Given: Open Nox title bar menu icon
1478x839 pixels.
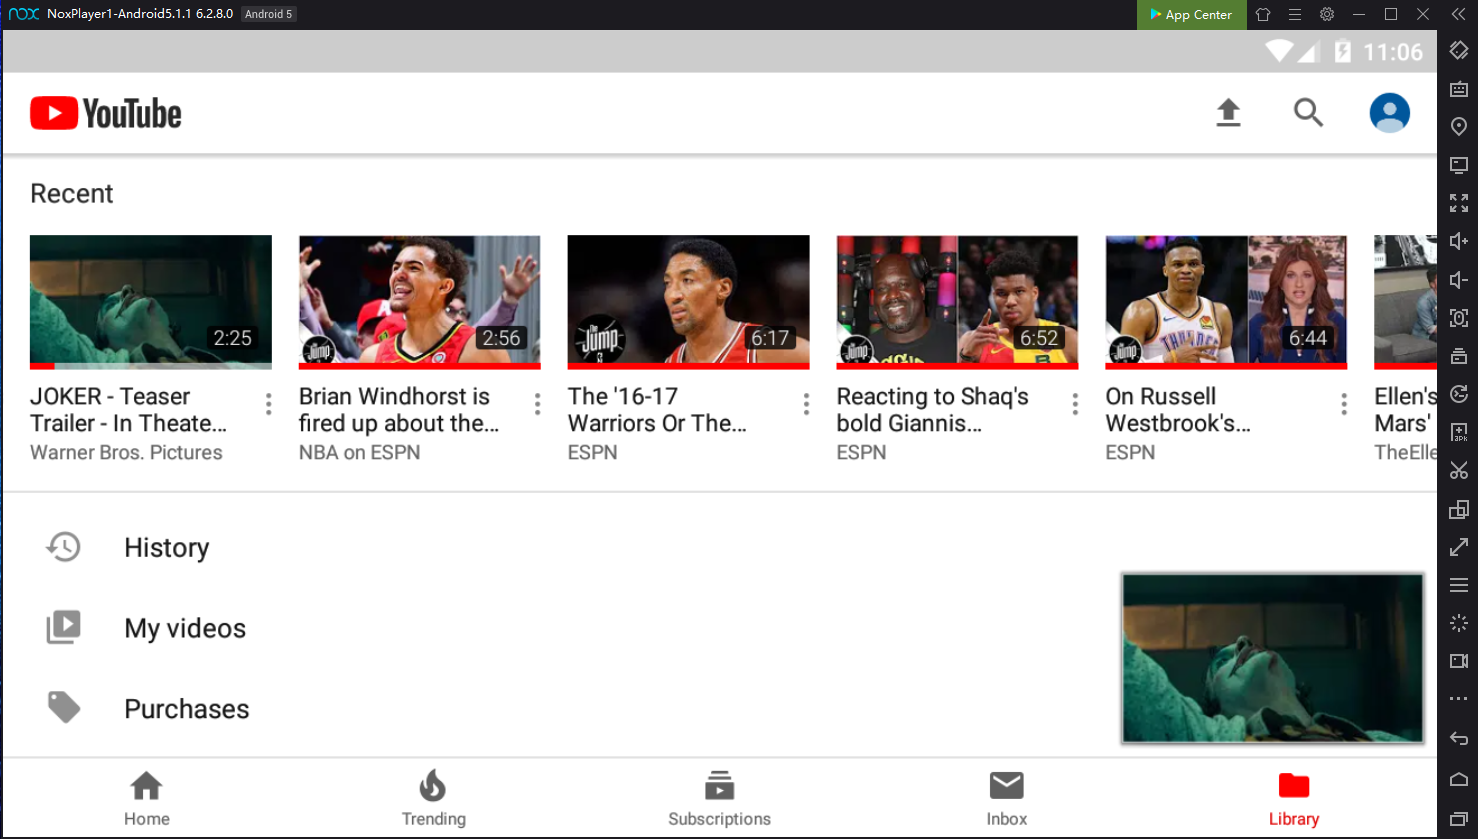Looking at the screenshot, I should (1295, 14).
